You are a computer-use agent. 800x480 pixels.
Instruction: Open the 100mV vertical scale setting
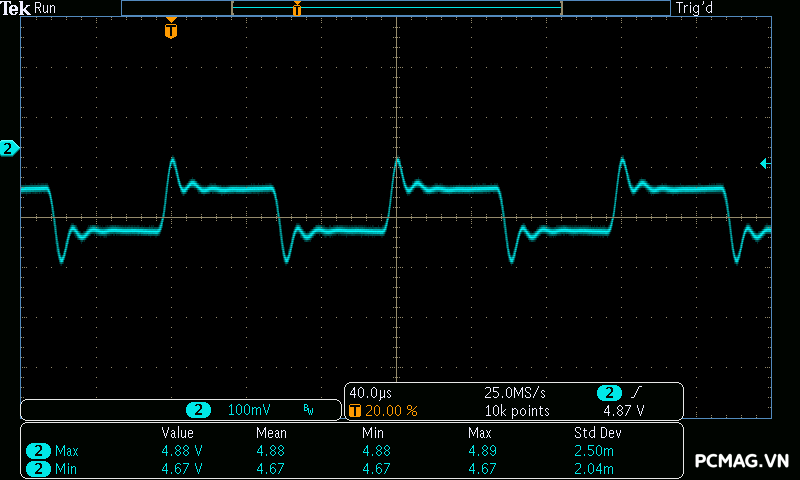(x=248, y=410)
